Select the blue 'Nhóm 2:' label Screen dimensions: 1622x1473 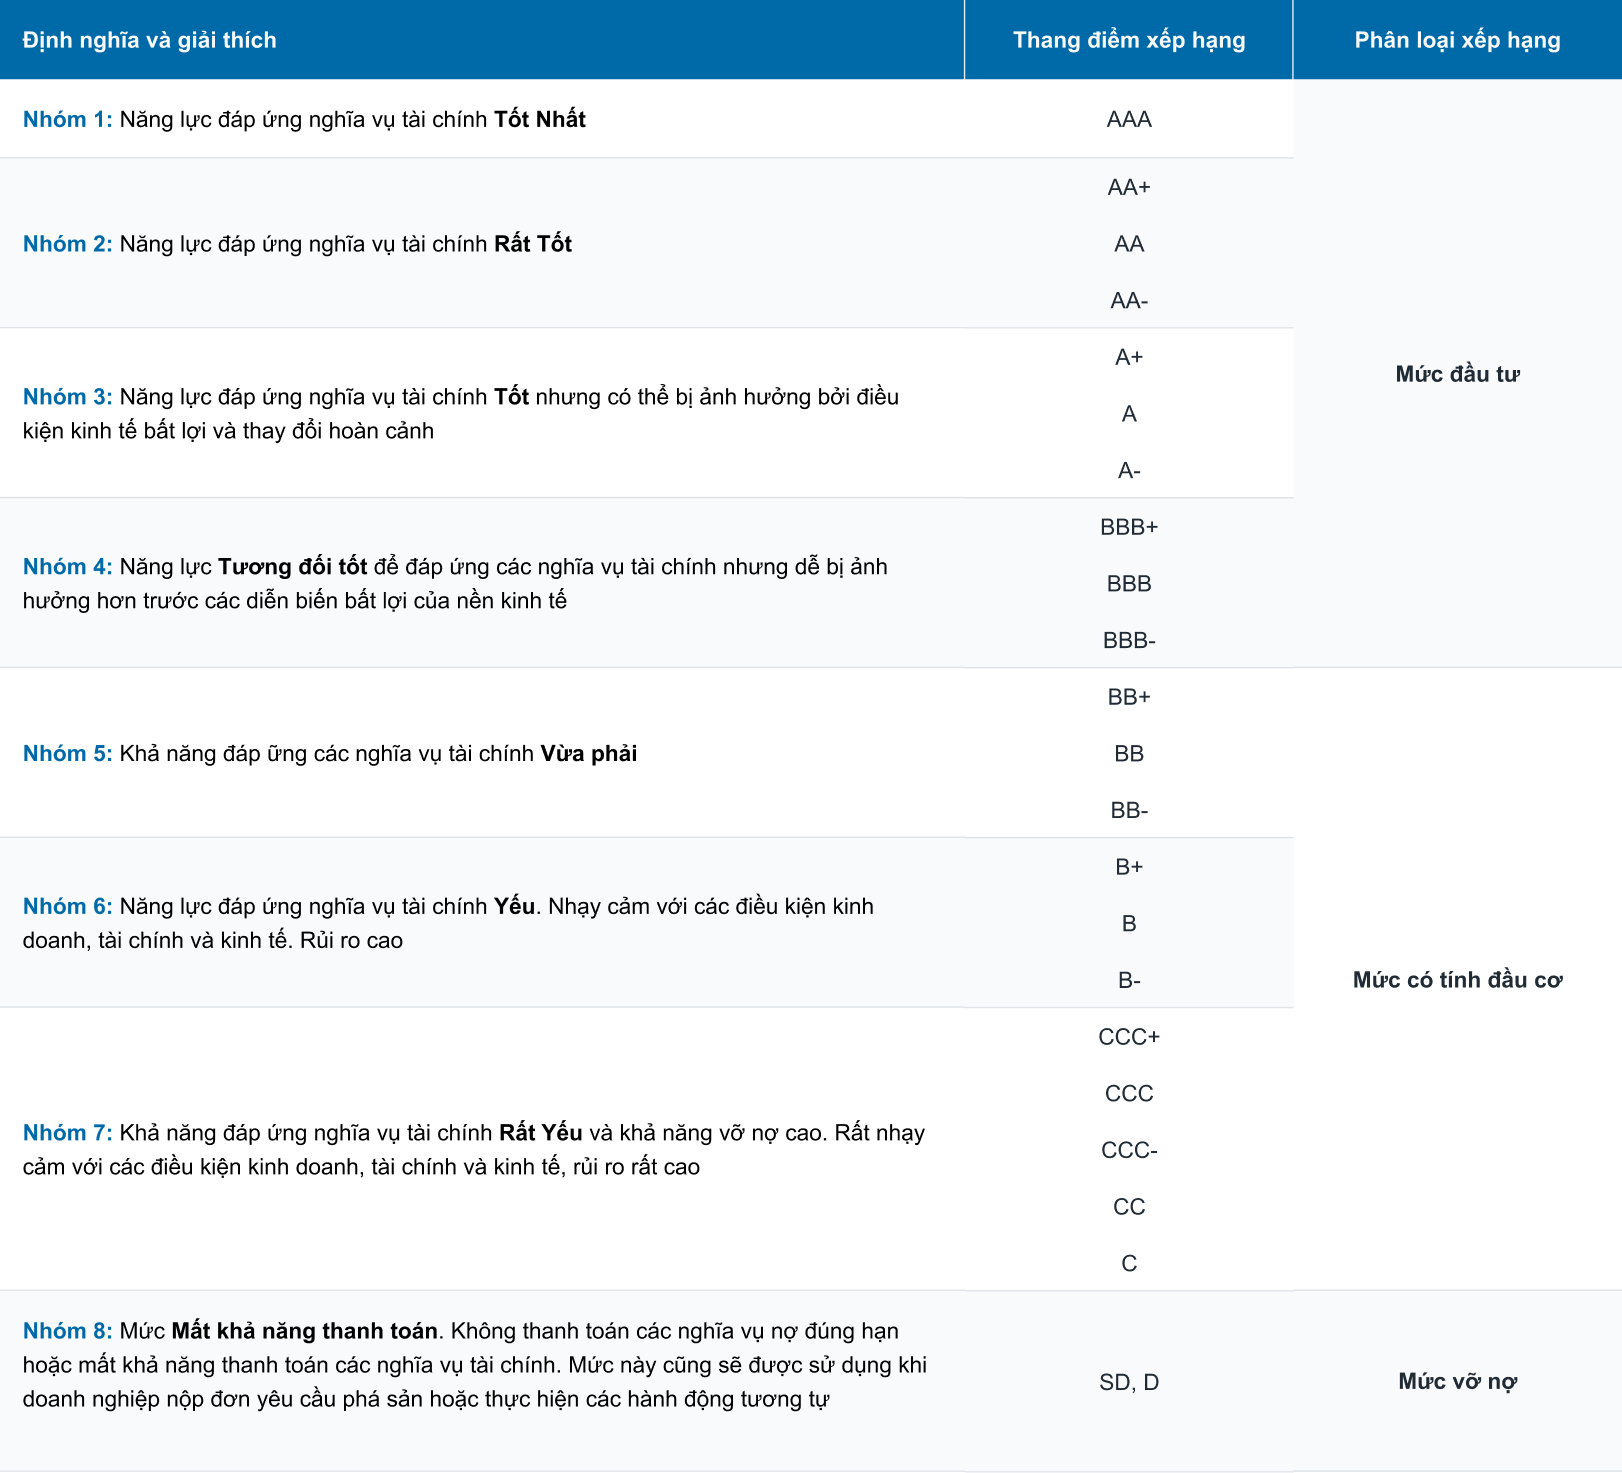(x=67, y=244)
